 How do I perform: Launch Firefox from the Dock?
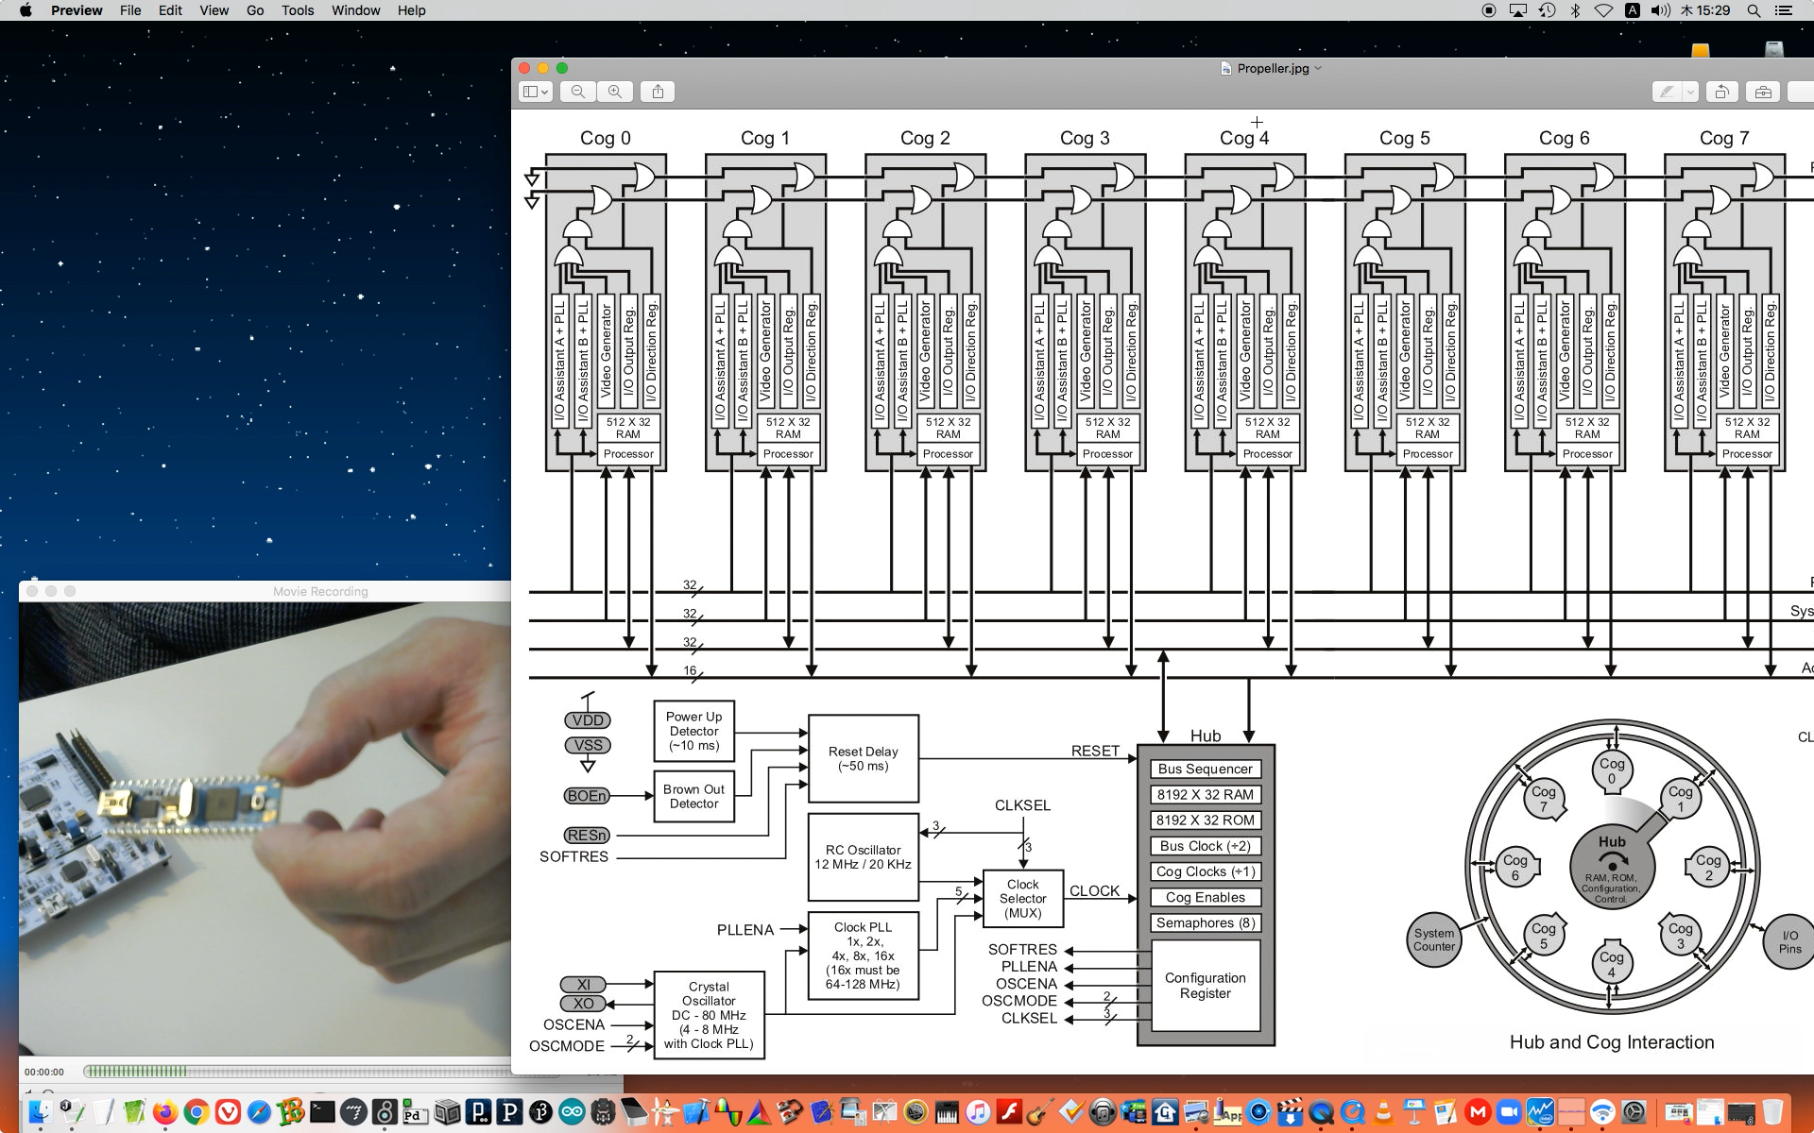(x=165, y=1111)
